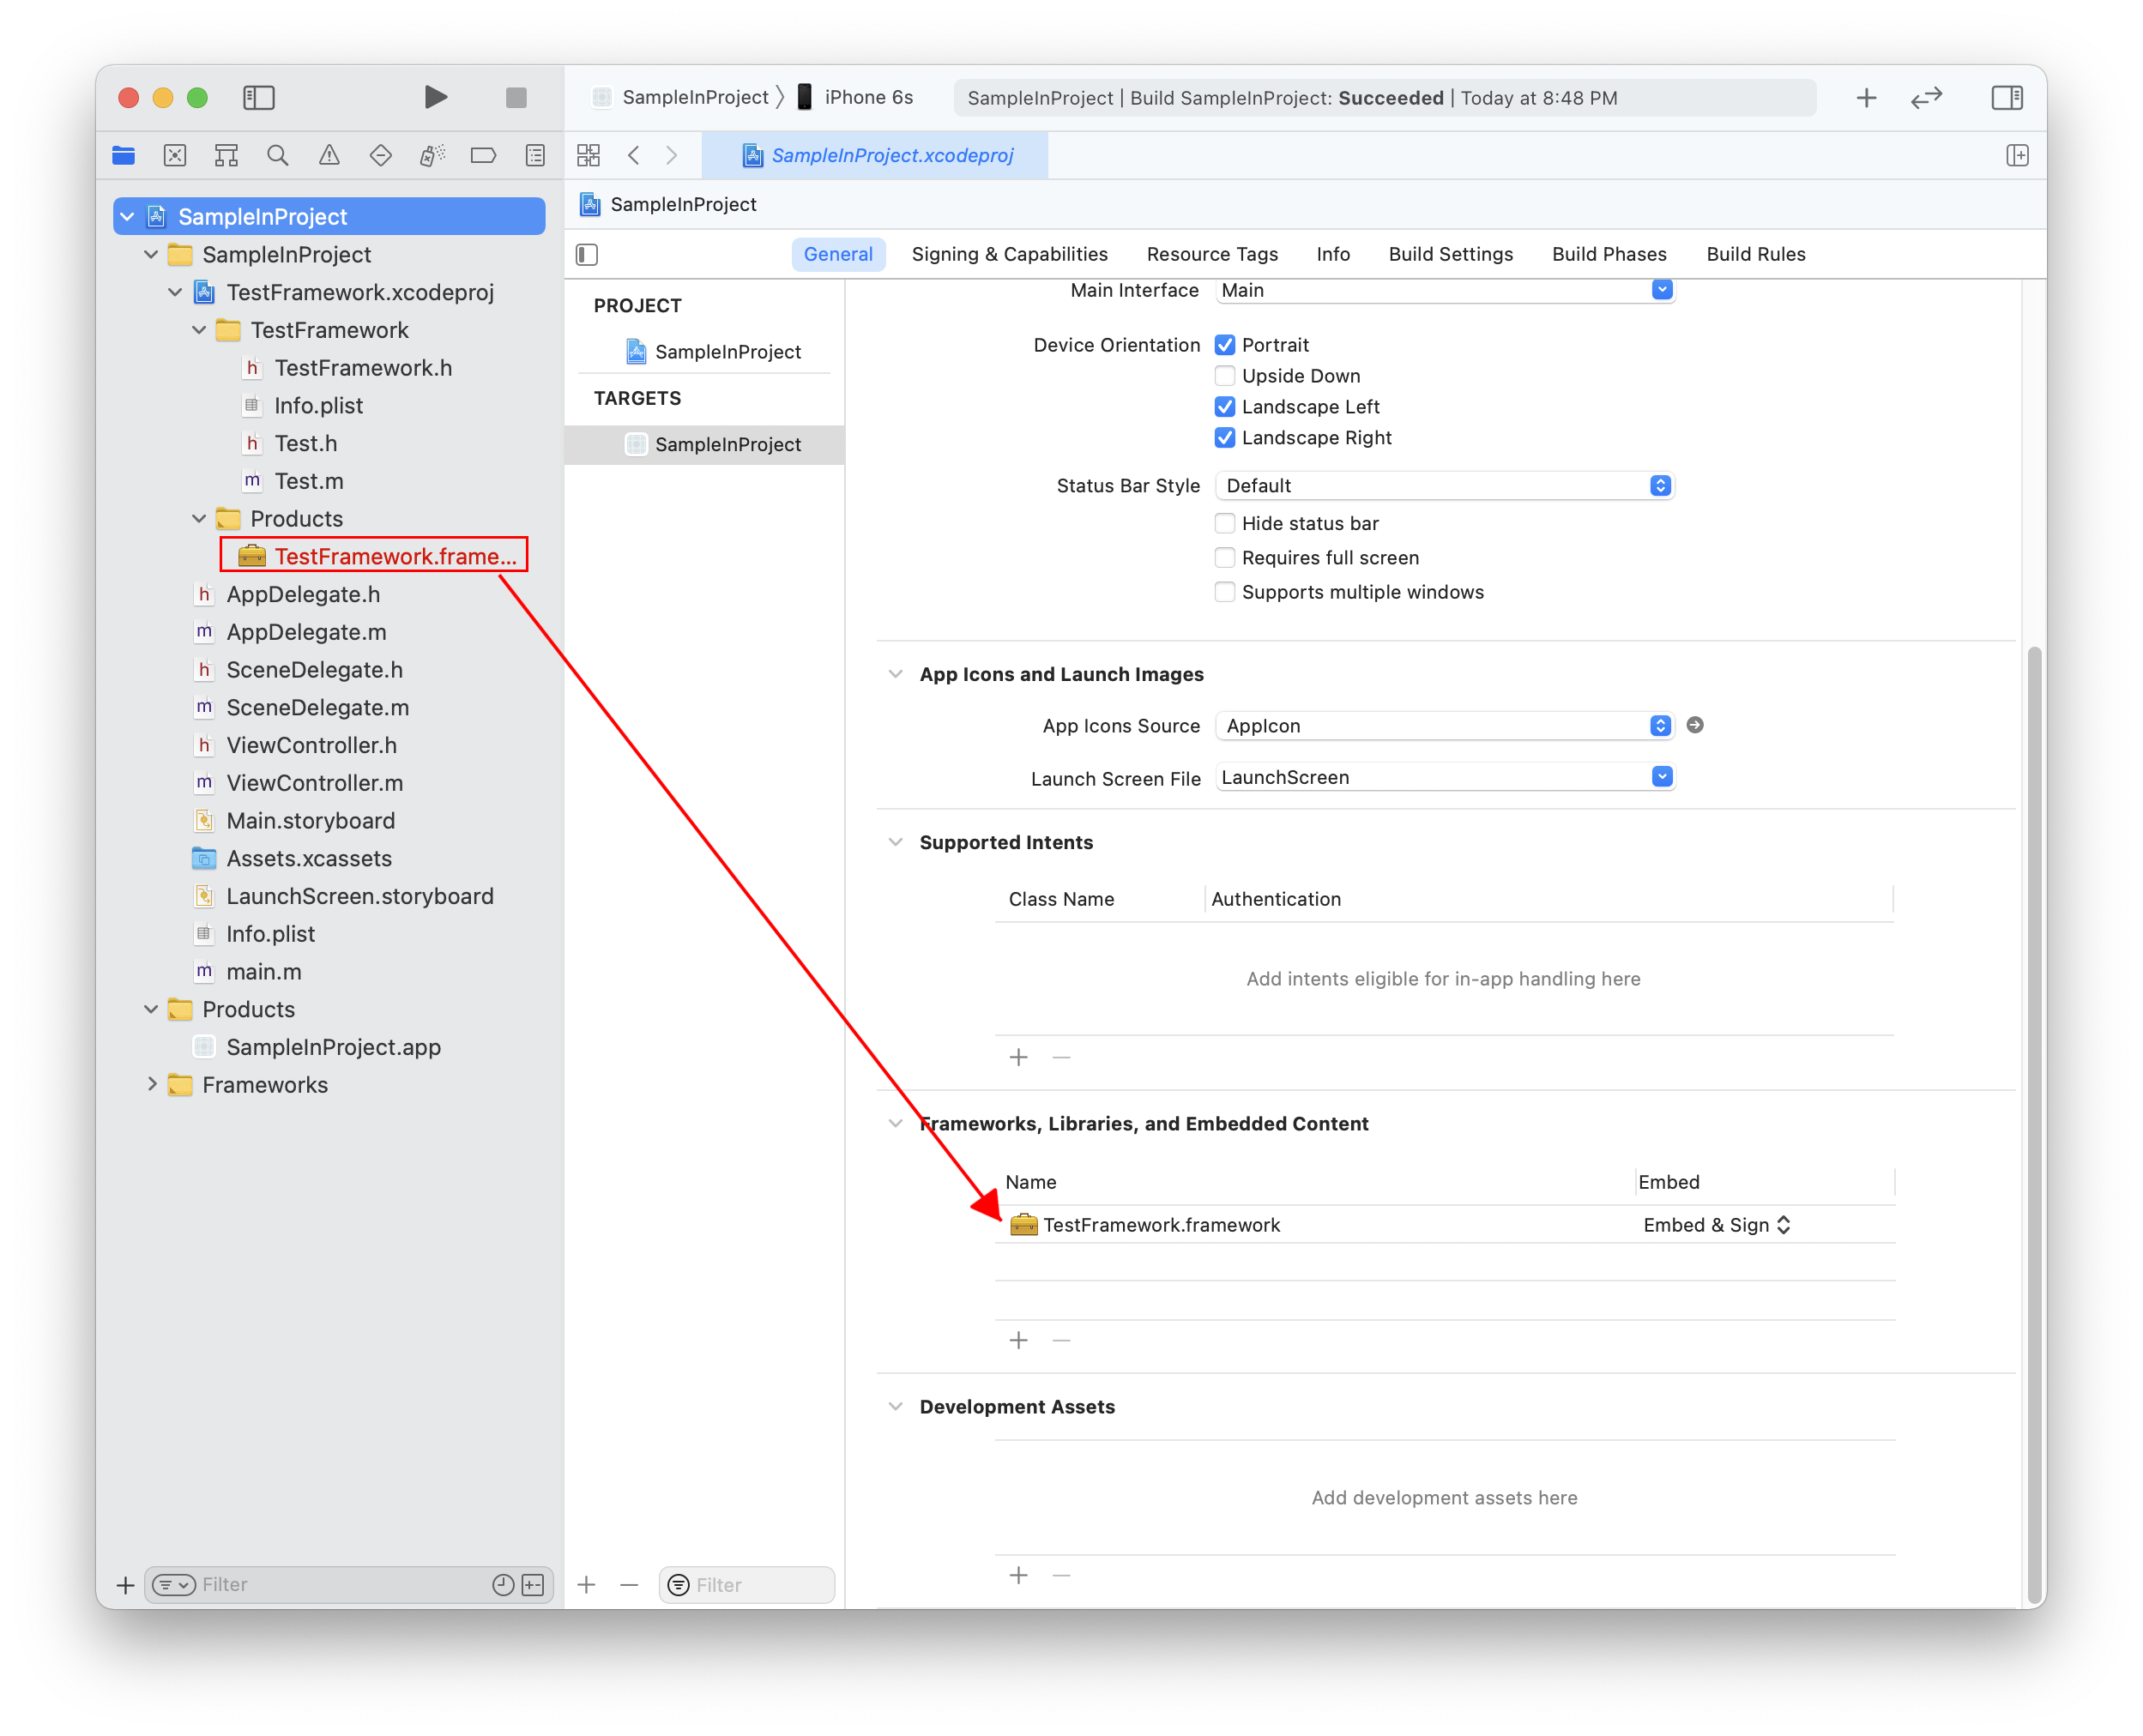Image resolution: width=2143 pixels, height=1736 pixels.
Task: Check Hide status bar option
Action: coord(1224,523)
